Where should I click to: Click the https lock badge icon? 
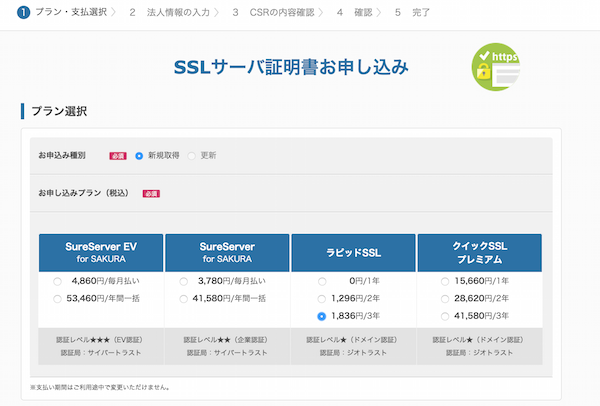(x=496, y=67)
